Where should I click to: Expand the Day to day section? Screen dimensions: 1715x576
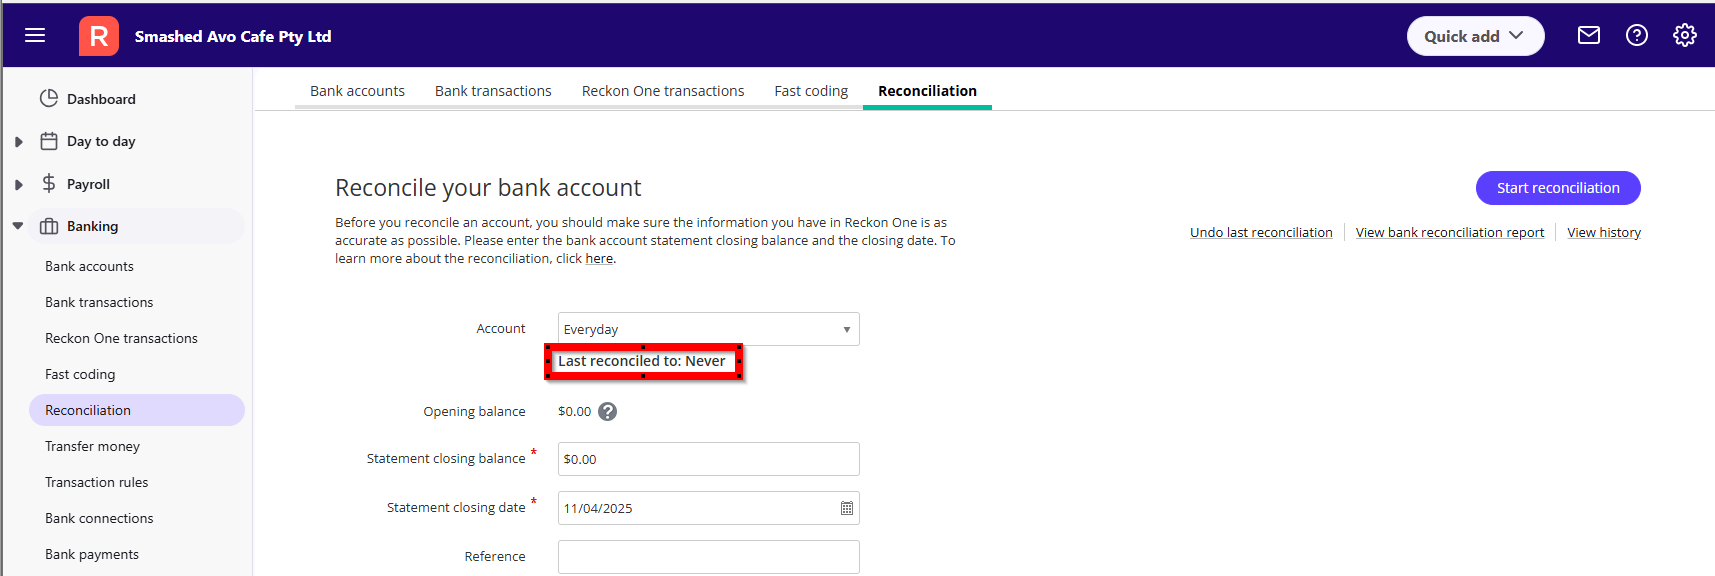tap(18, 142)
